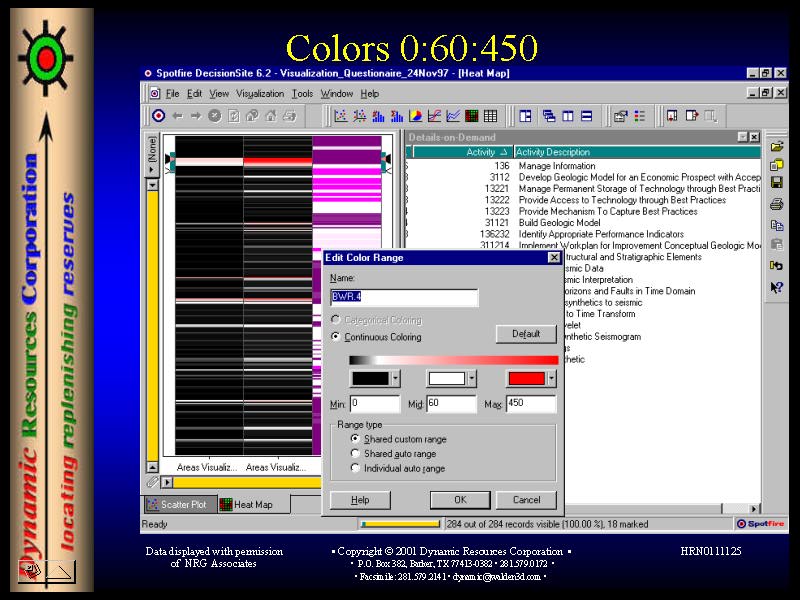Screen dimensions: 800x600
Task: Click the pie chart visualization toolbar icon
Action: point(415,116)
